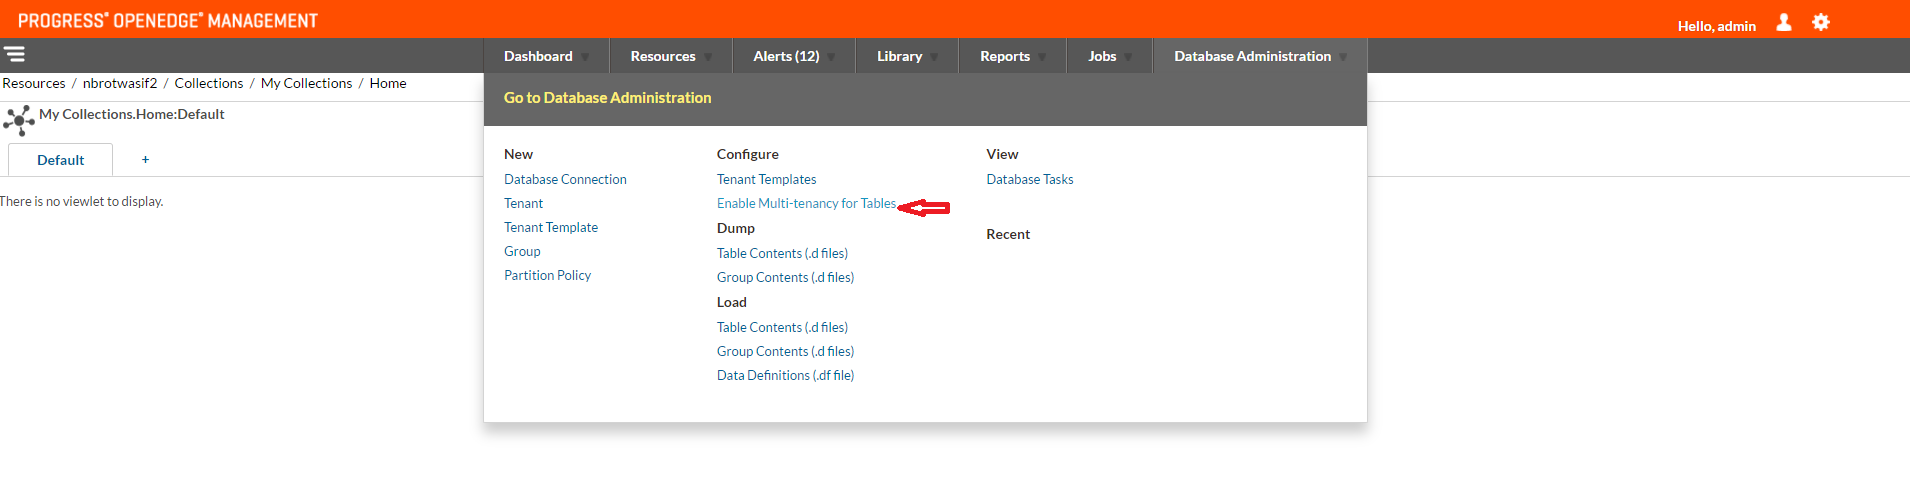Create a new Partition Policy

coord(547,275)
